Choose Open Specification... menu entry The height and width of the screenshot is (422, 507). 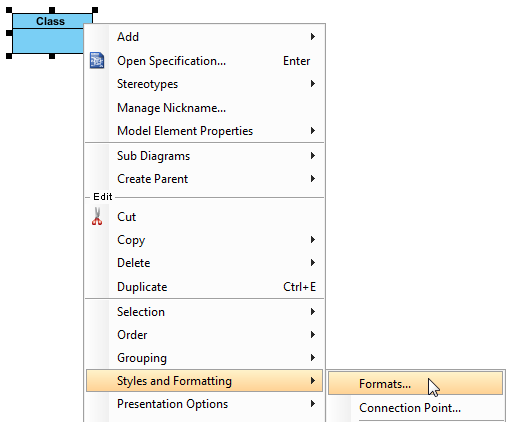pyautogui.click(x=204, y=61)
